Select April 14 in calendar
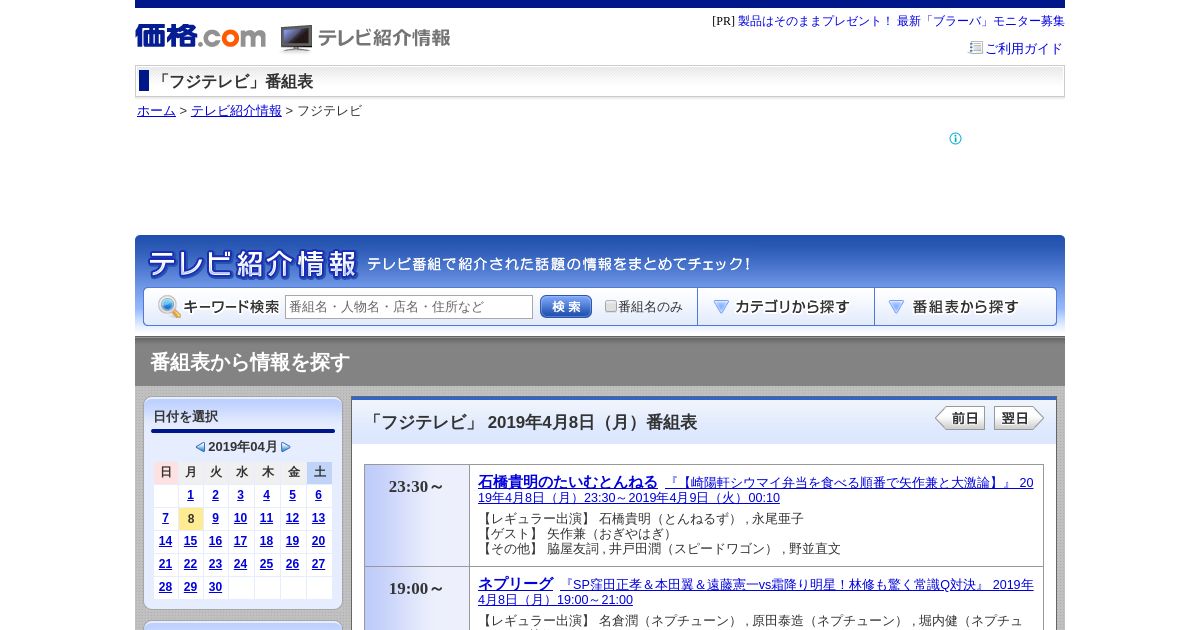Screen dimensions: 1200x630 (x=165, y=541)
